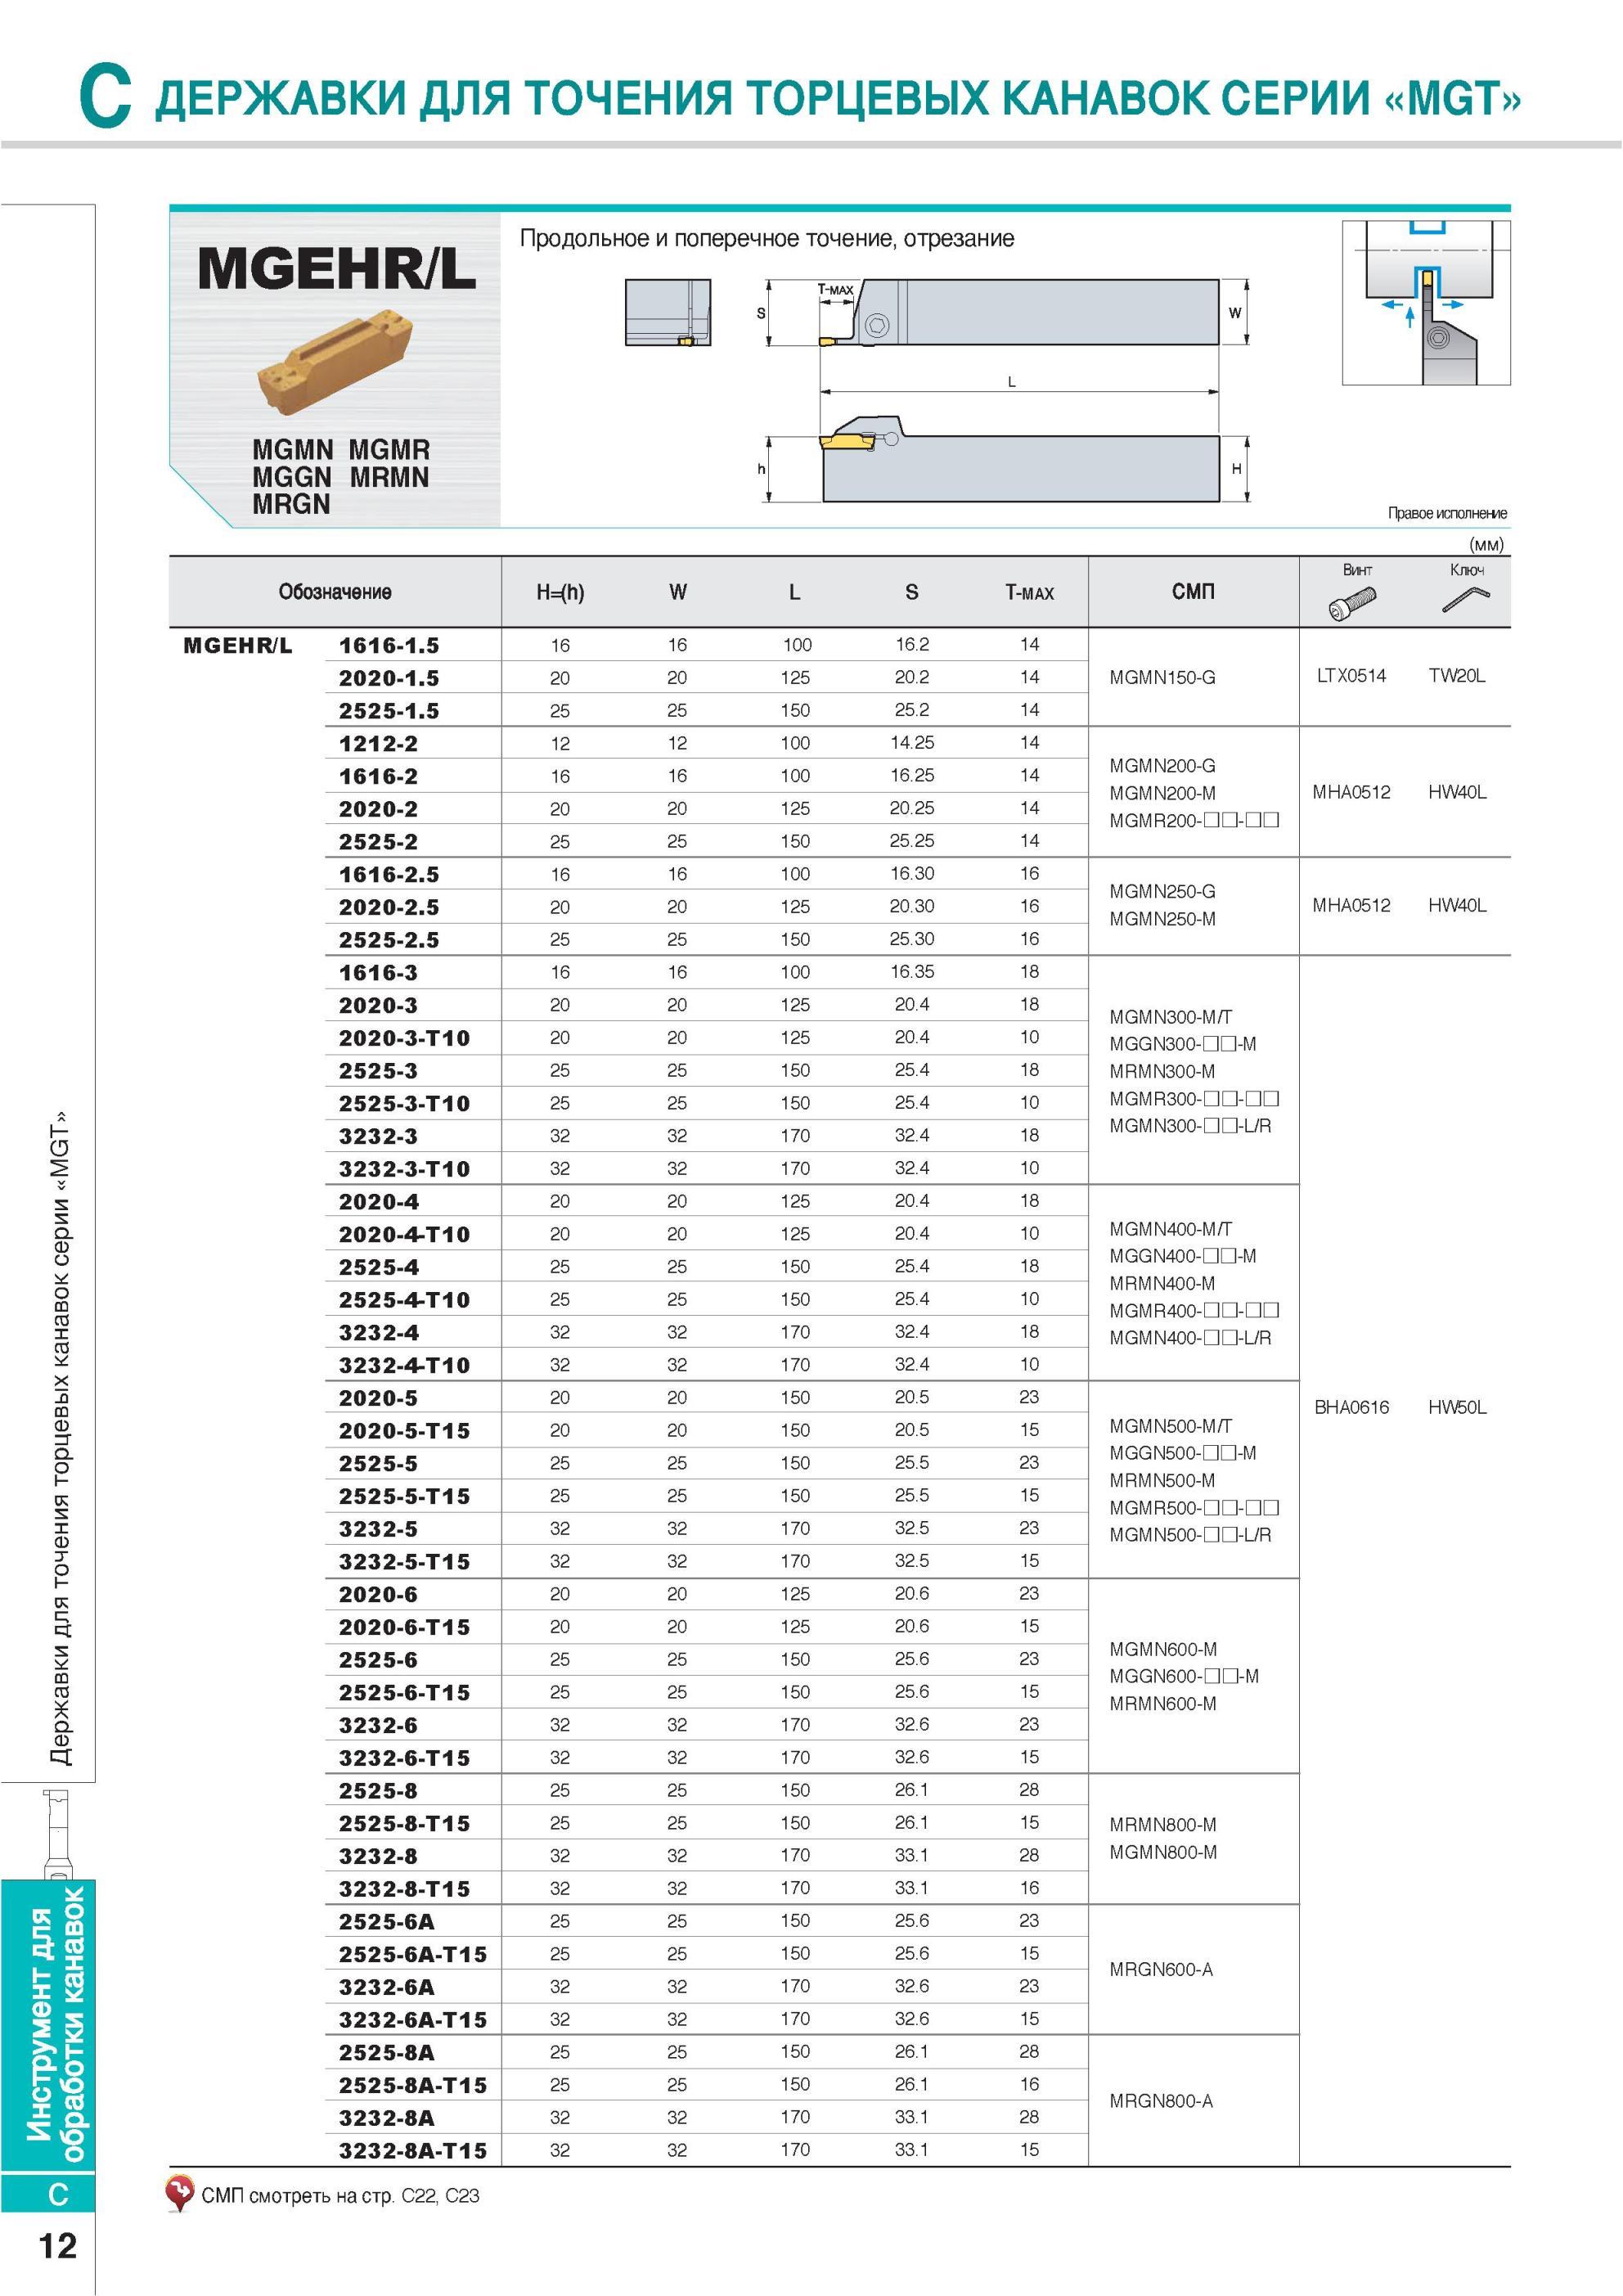
Task: Click the 'MRGN' insert type label under the photo
Action: click(291, 504)
